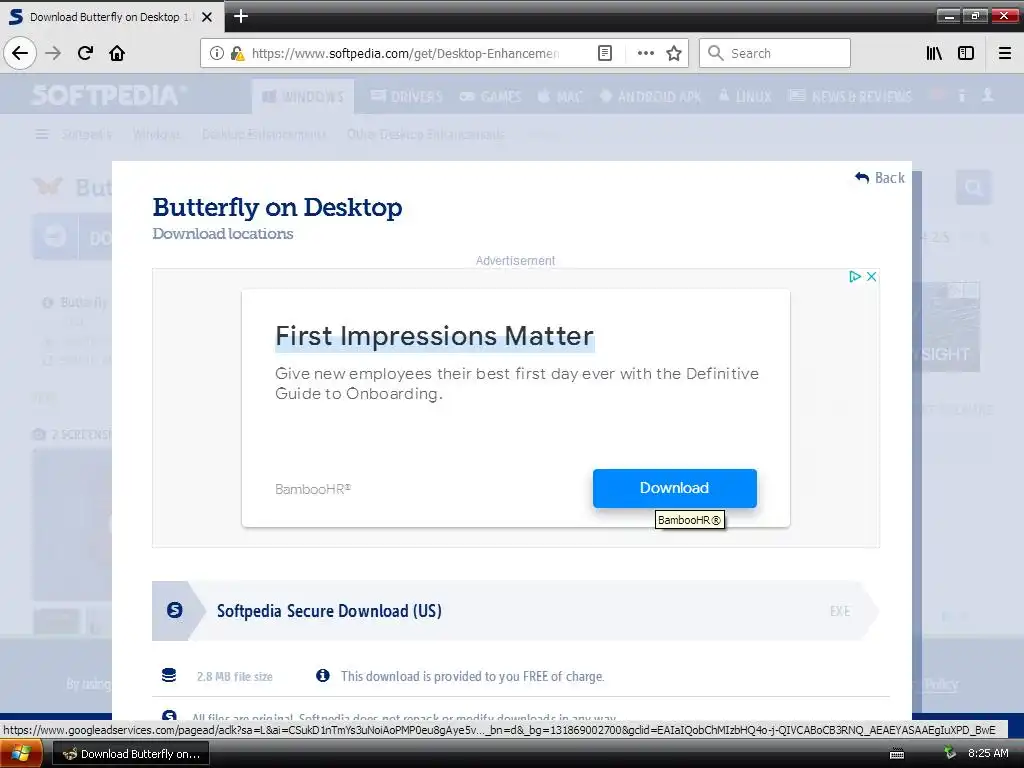Open NEWS & REVIEWS section on Softpedia
Image resolution: width=1024 pixels, height=768 pixels.
850,97
